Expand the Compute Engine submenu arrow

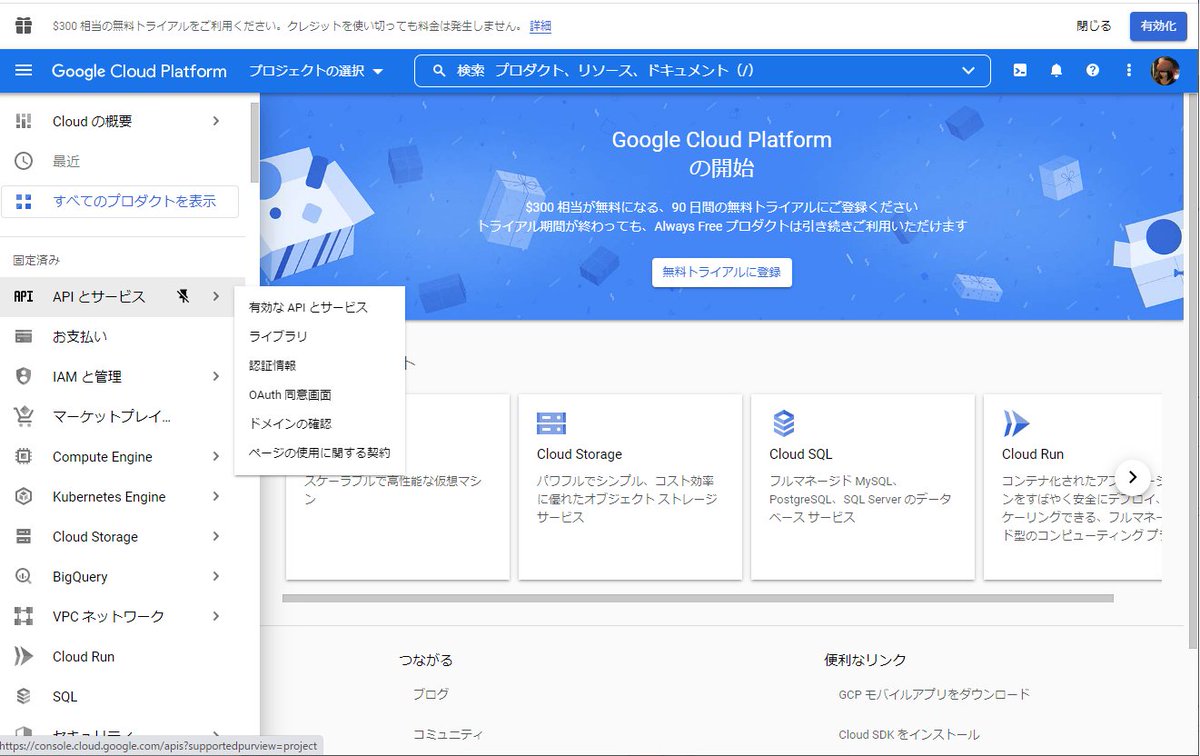[x=216, y=457]
